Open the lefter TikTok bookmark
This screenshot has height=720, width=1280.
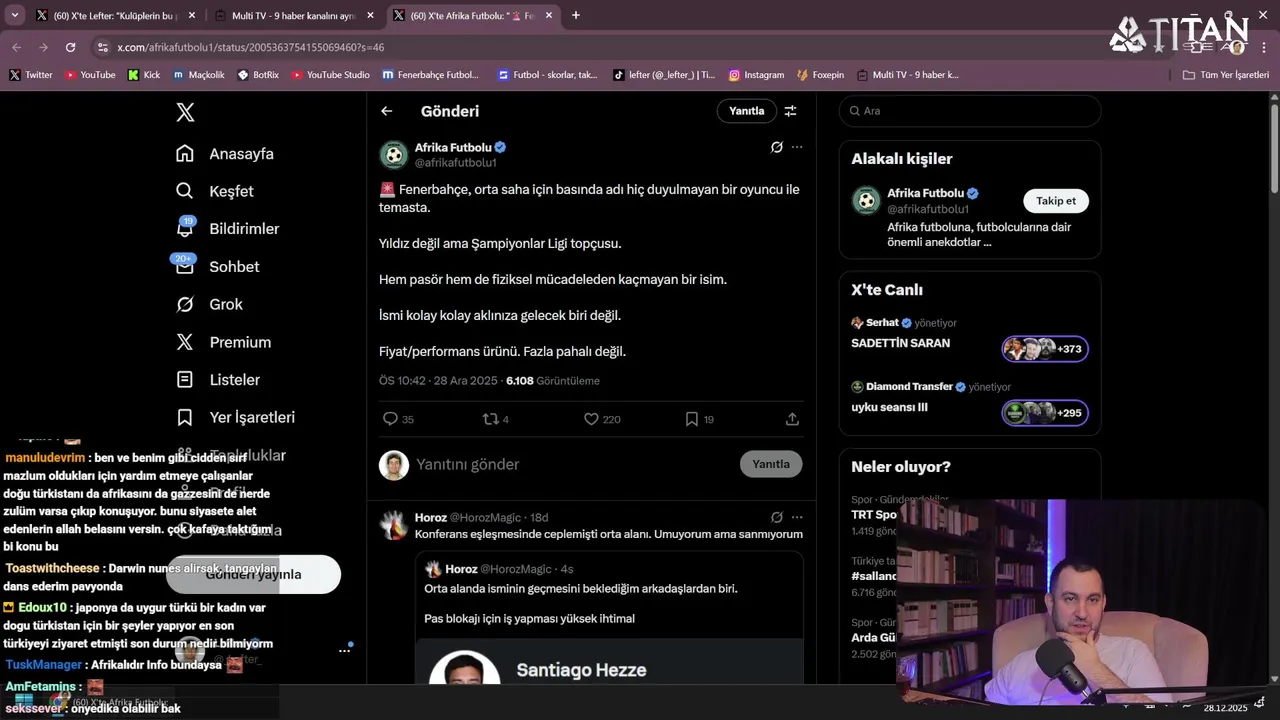pyautogui.click(x=664, y=75)
